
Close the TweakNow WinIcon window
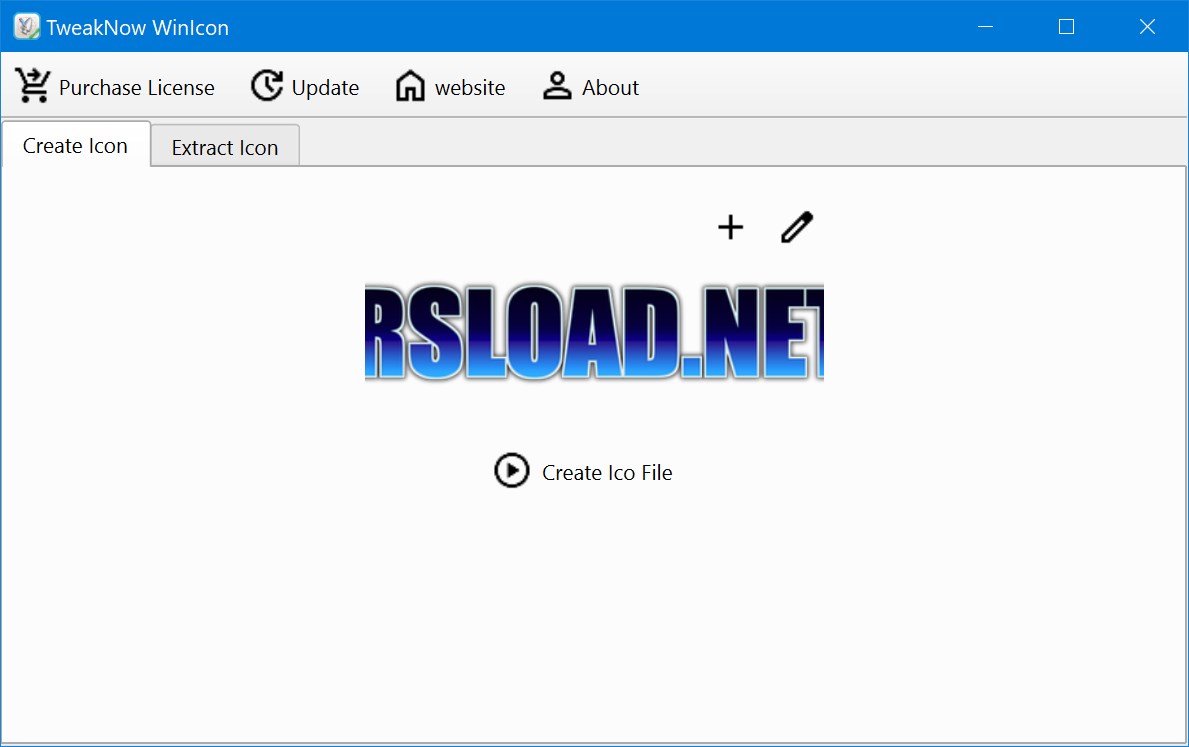[x=1147, y=27]
